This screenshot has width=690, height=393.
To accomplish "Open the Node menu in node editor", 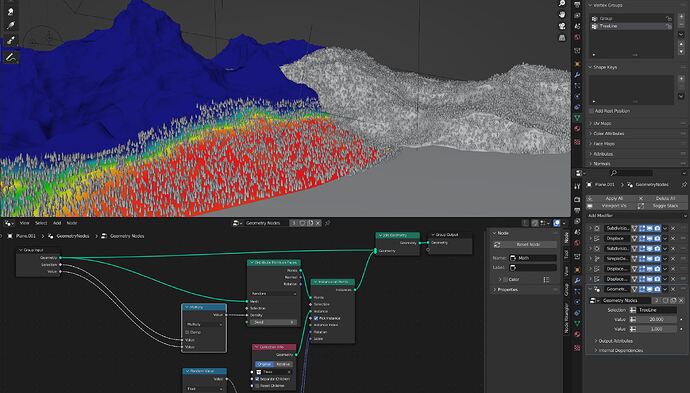I will click(72, 223).
